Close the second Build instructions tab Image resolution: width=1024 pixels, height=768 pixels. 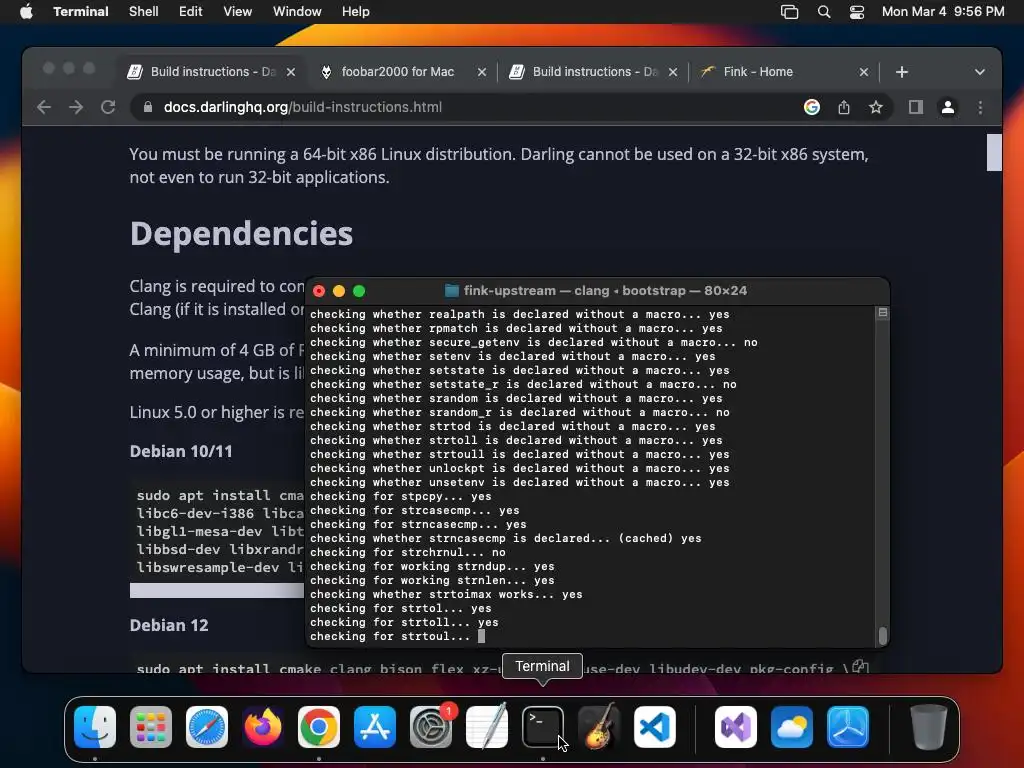(673, 72)
